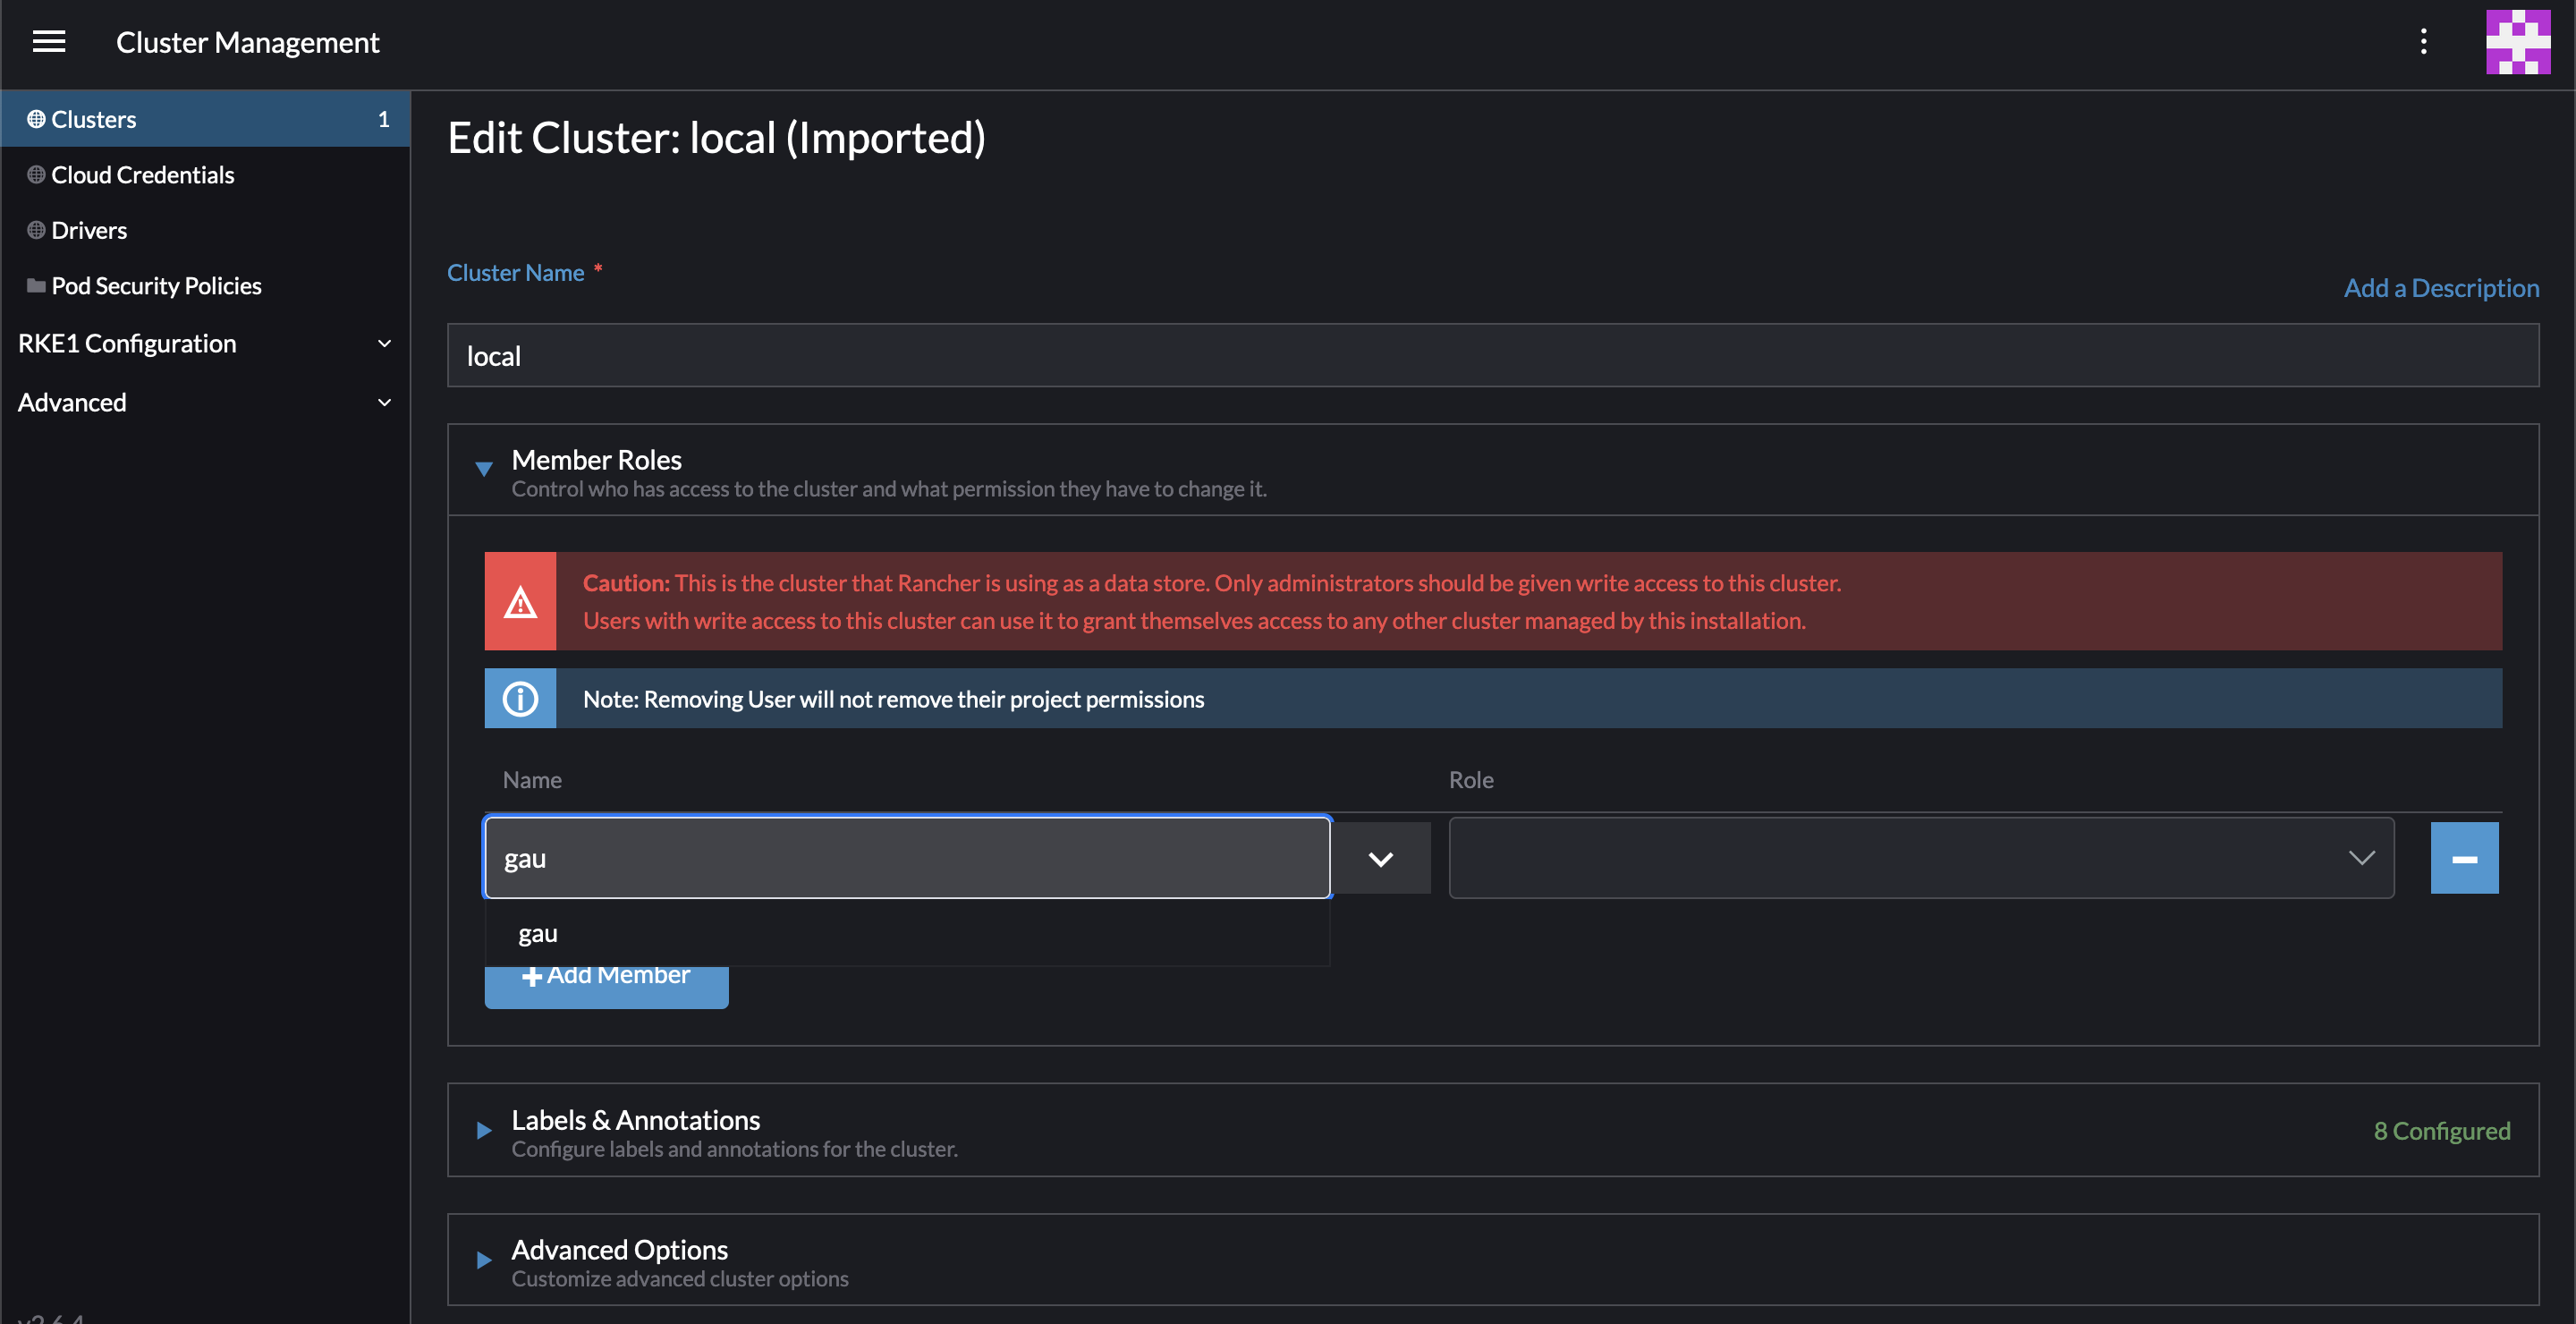Collapse the Member Roles section triangle

[x=484, y=470]
